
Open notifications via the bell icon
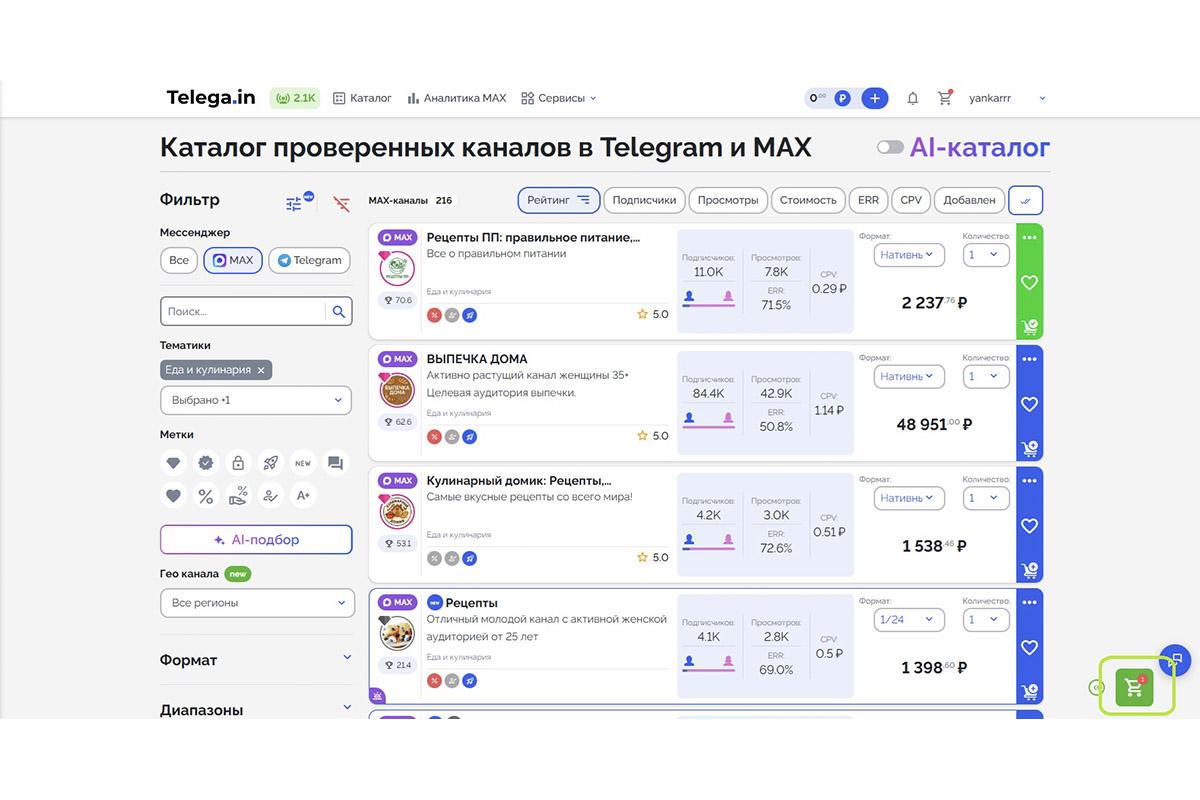912,97
